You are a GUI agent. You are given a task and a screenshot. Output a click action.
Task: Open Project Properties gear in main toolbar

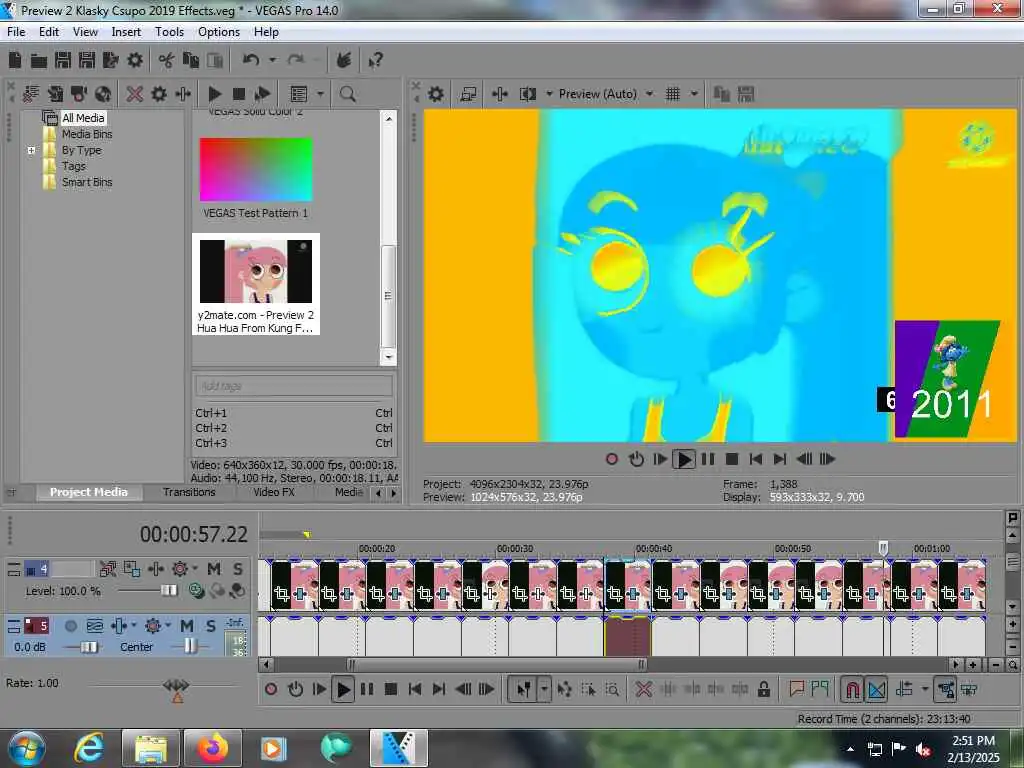tap(135, 61)
